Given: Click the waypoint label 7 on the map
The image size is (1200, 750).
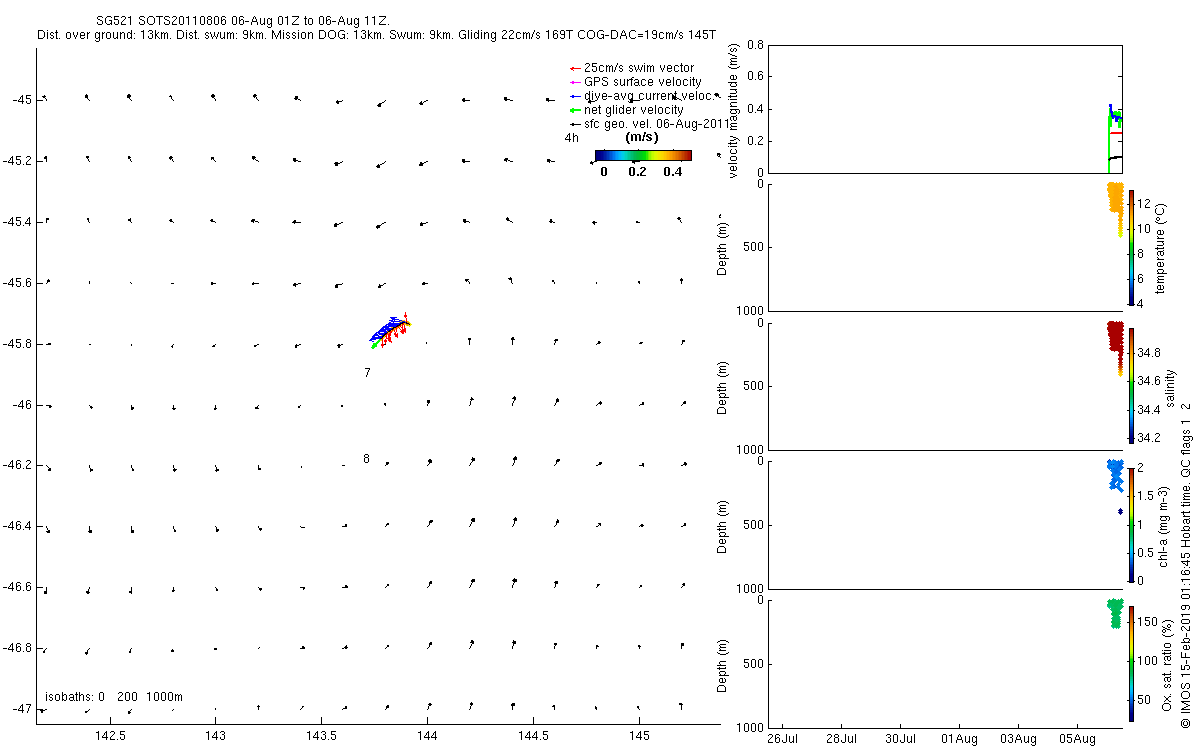Looking at the screenshot, I should 367,372.
